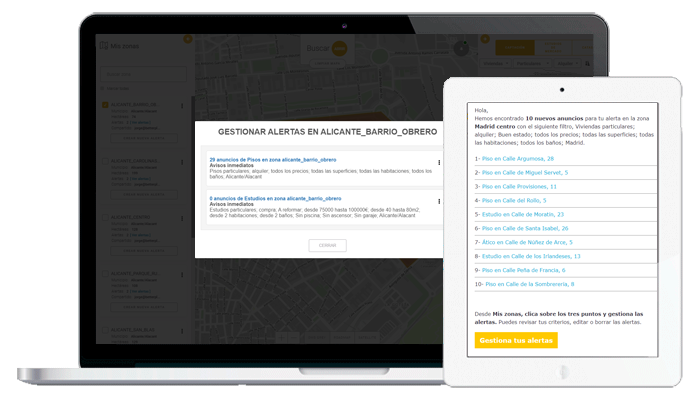Click the dark round avatar icon on map
This screenshot has width=700, height=400.
[461, 49]
